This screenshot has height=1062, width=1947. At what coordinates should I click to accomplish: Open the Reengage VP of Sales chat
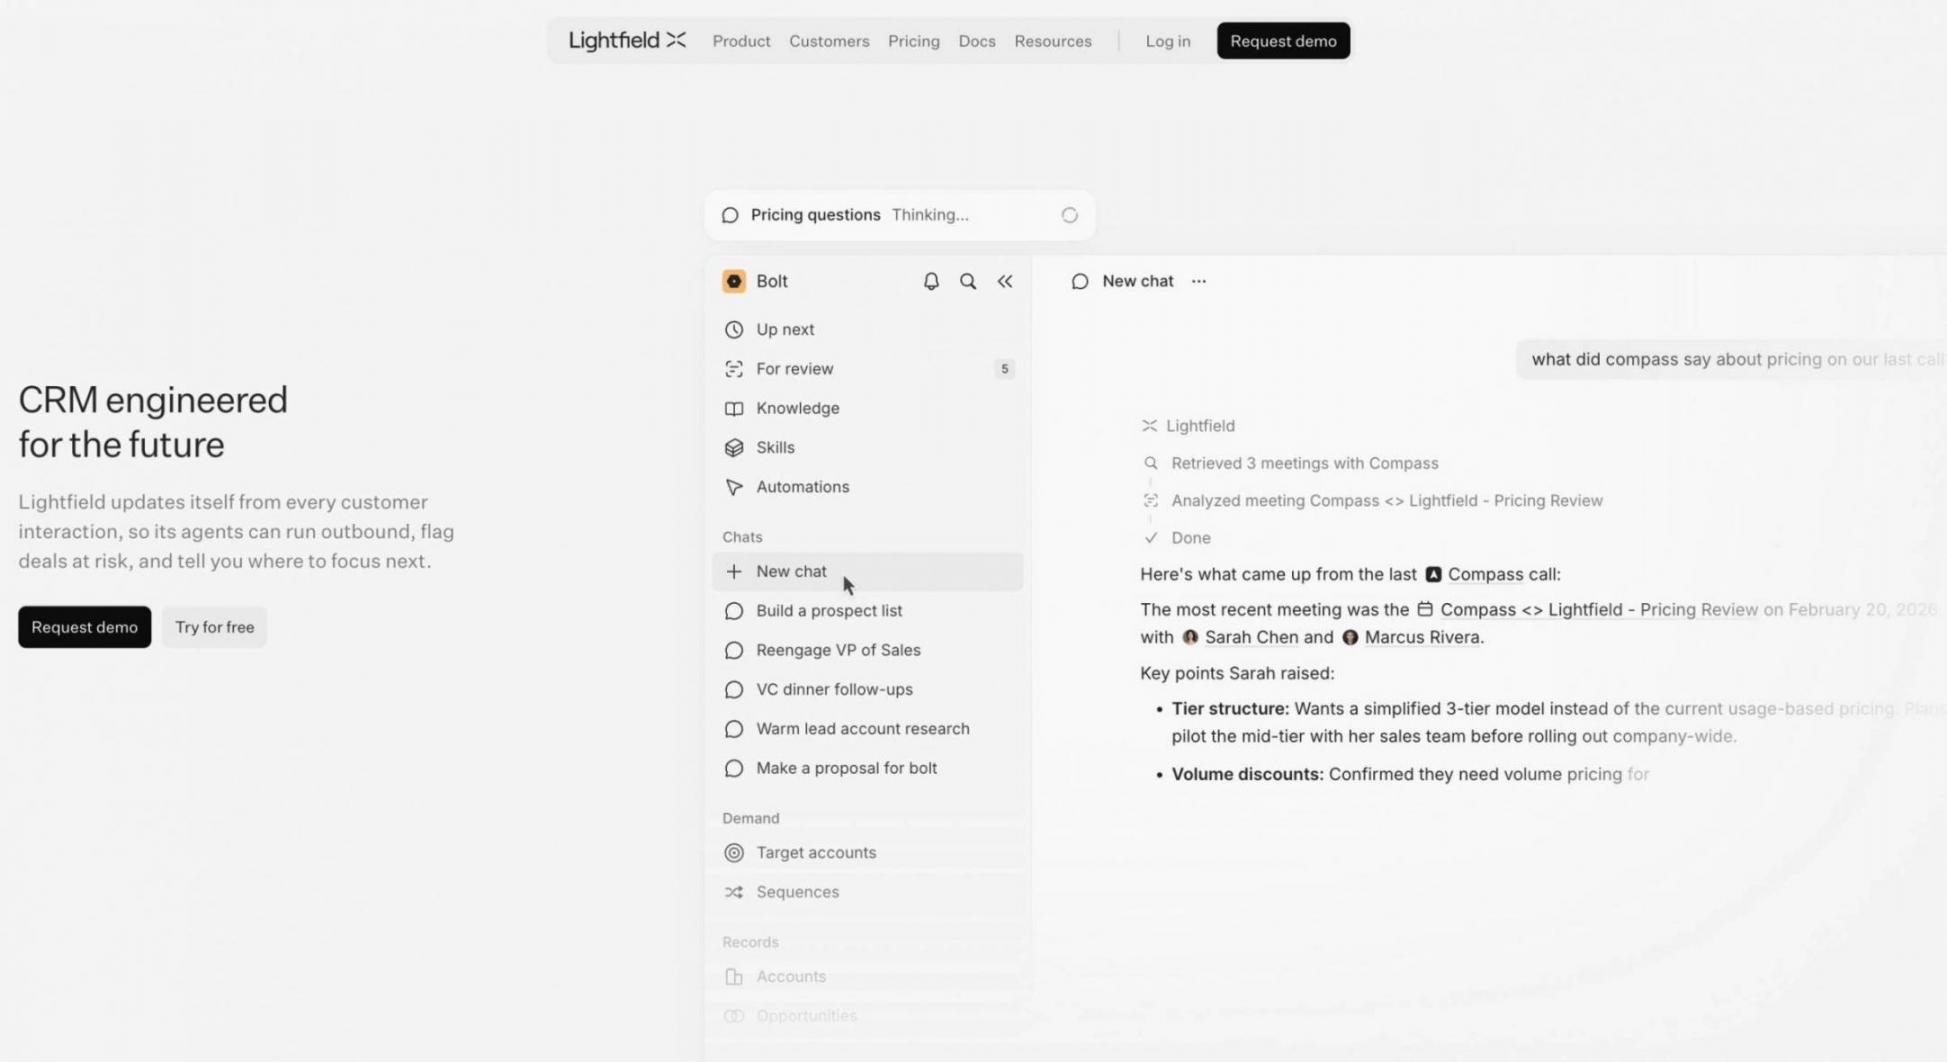(867, 650)
